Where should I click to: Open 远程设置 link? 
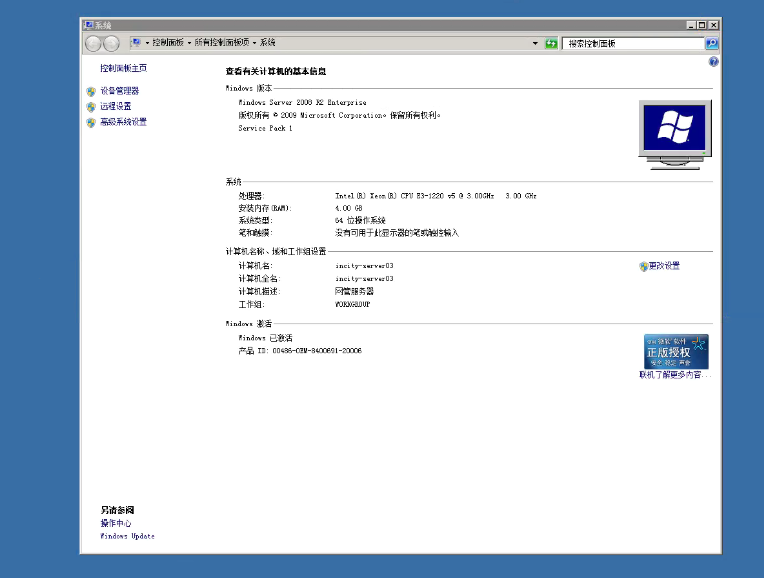coord(115,106)
